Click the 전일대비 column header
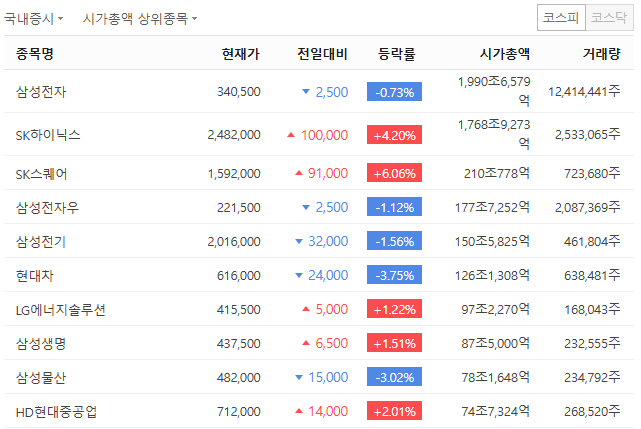The width and height of the screenshot is (641, 429). 322,54
